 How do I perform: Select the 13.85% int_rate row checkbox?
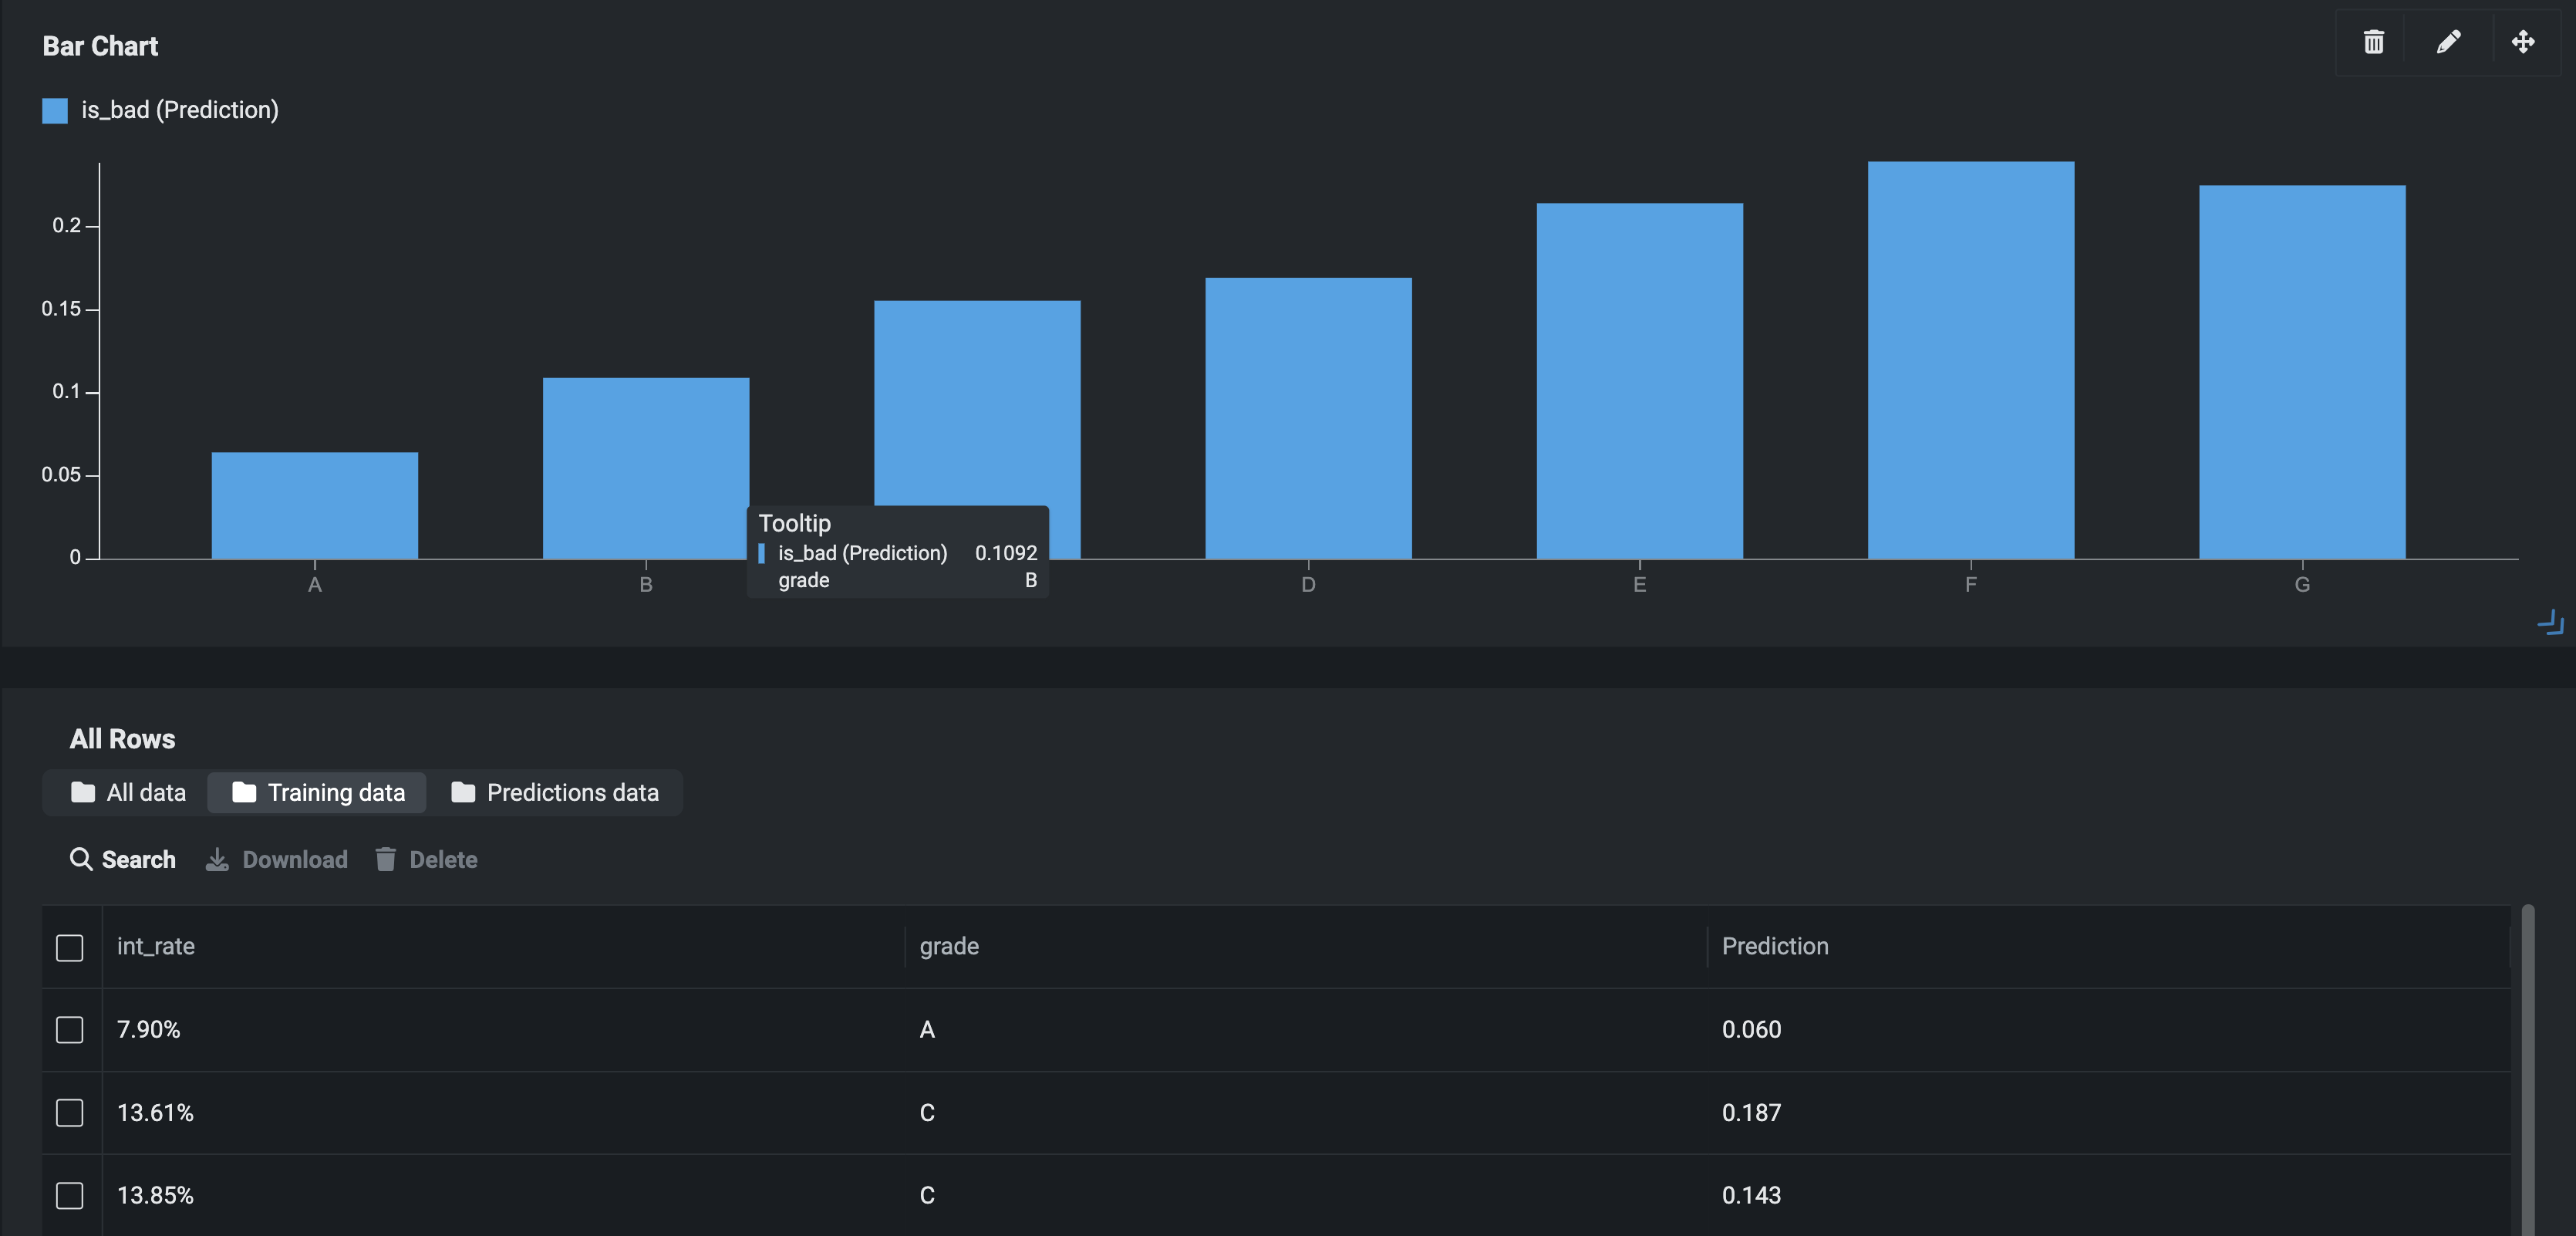(x=70, y=1195)
